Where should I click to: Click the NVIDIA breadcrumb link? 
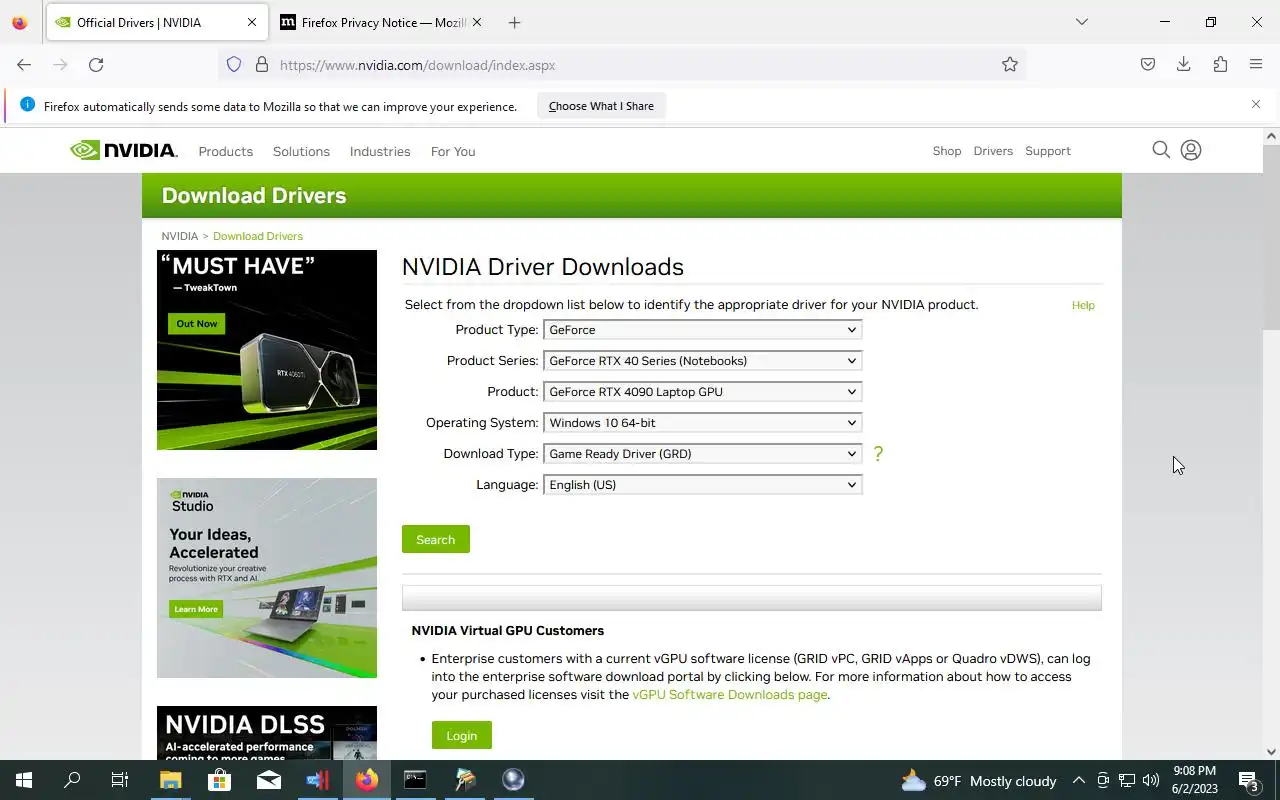(180, 236)
